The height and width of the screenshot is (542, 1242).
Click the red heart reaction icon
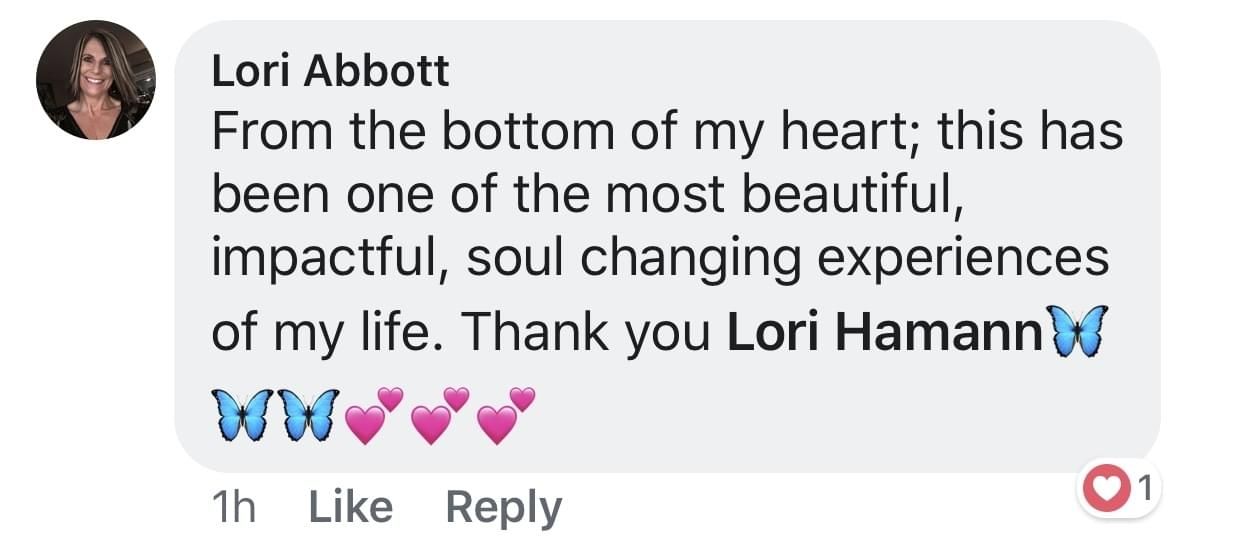[1104, 490]
